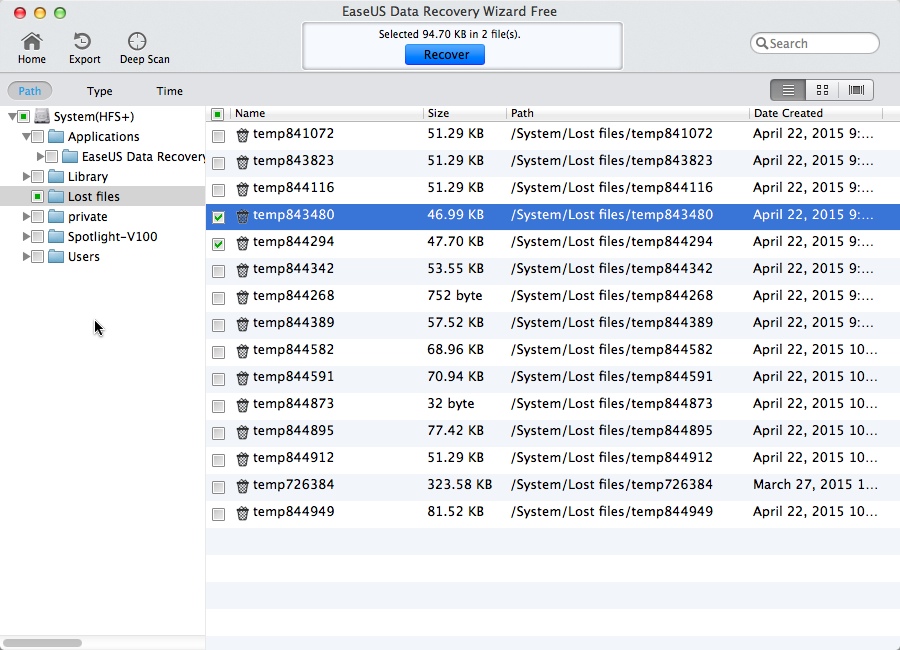The image size is (900, 650).
Task: Click the Export toolbar icon
Action: click(x=83, y=41)
